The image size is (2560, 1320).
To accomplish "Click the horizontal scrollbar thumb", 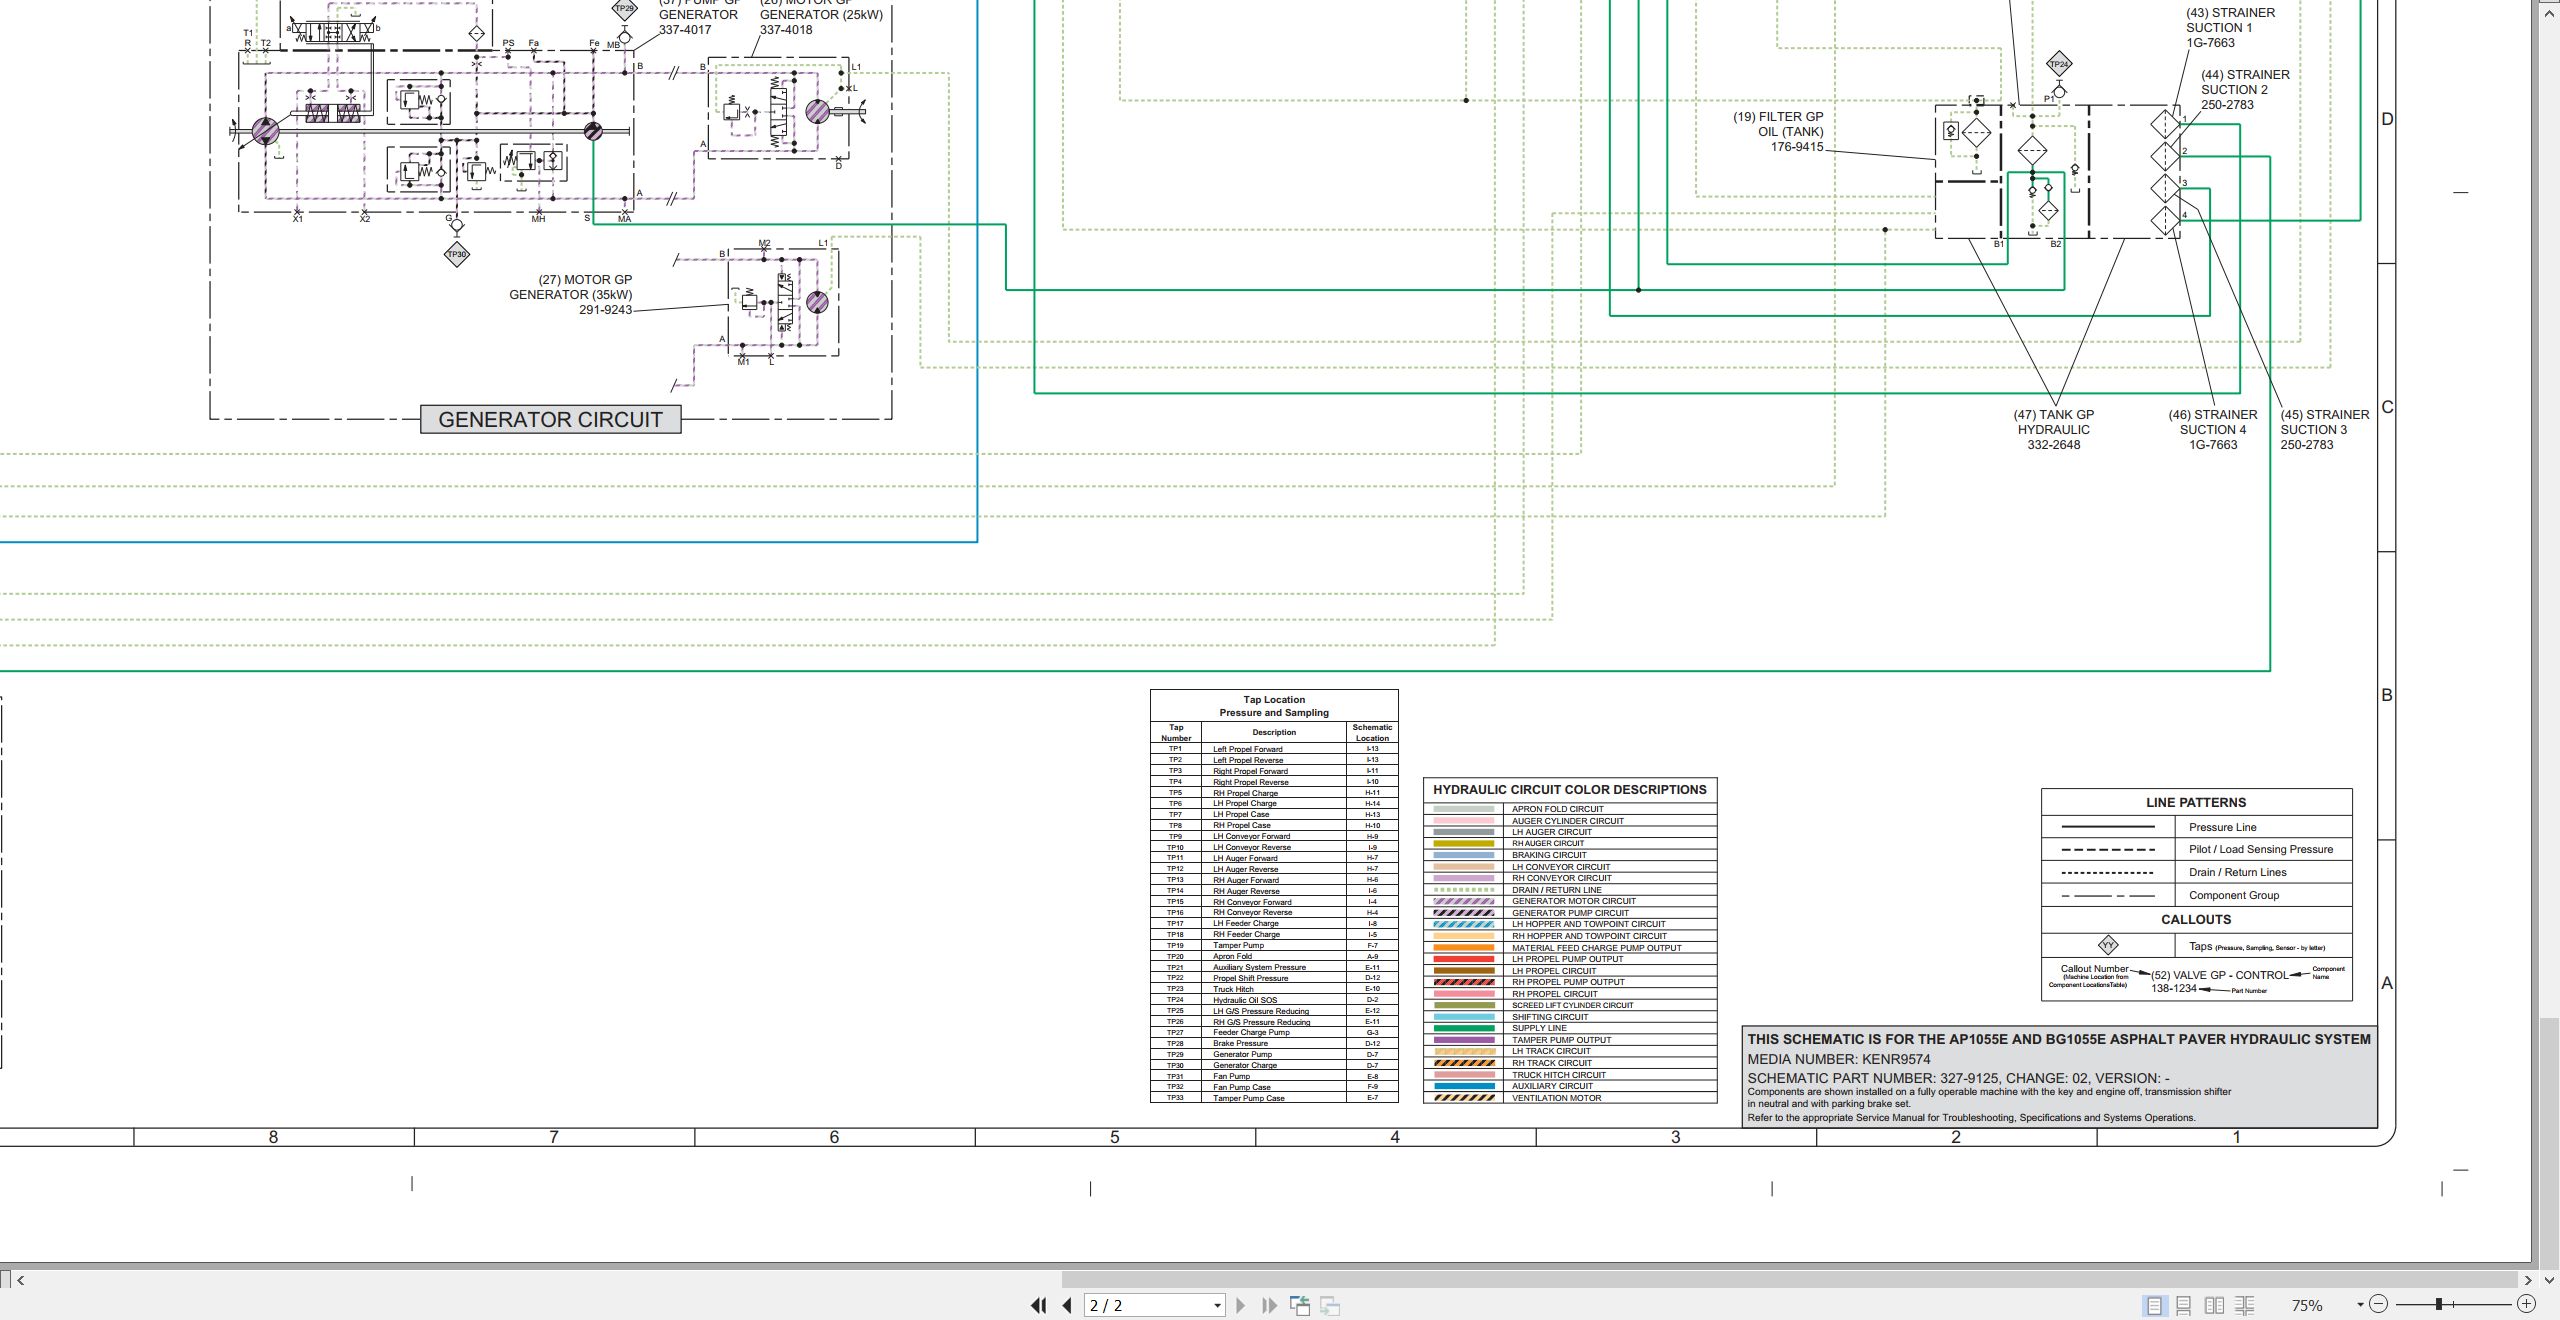I will 1788,1280.
